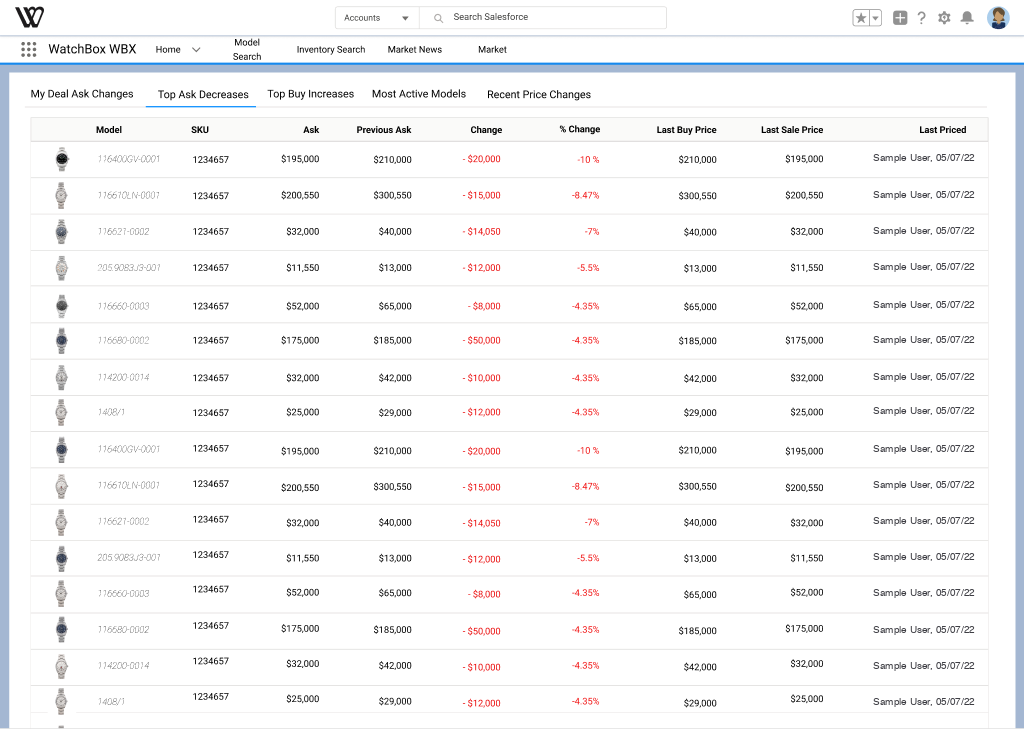This screenshot has height=729, width=1024.
Task: Click the Search Salesforce input field
Action: 542,18
